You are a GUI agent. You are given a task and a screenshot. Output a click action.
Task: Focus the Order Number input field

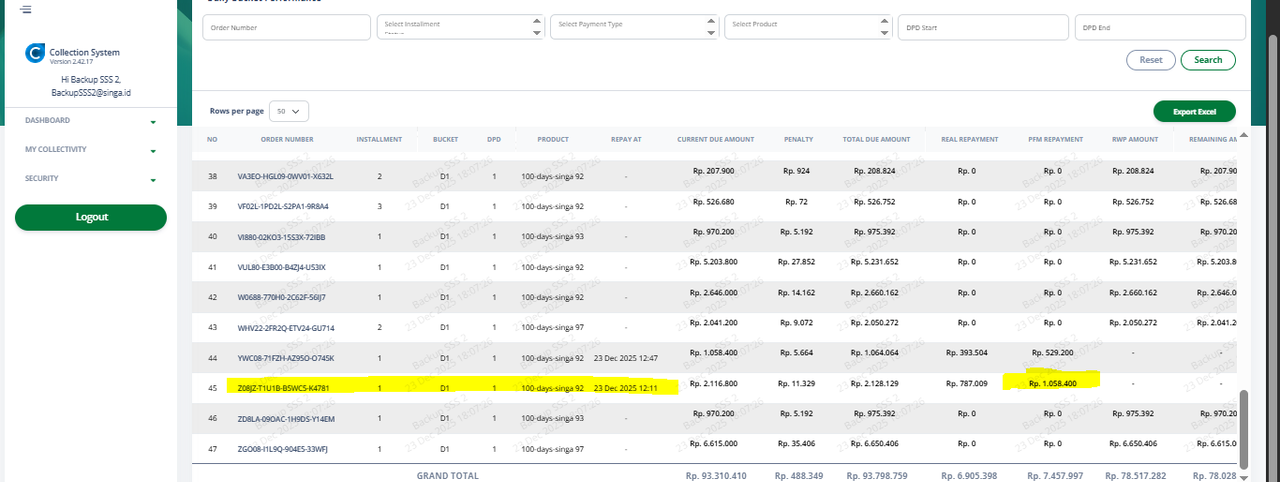286,27
